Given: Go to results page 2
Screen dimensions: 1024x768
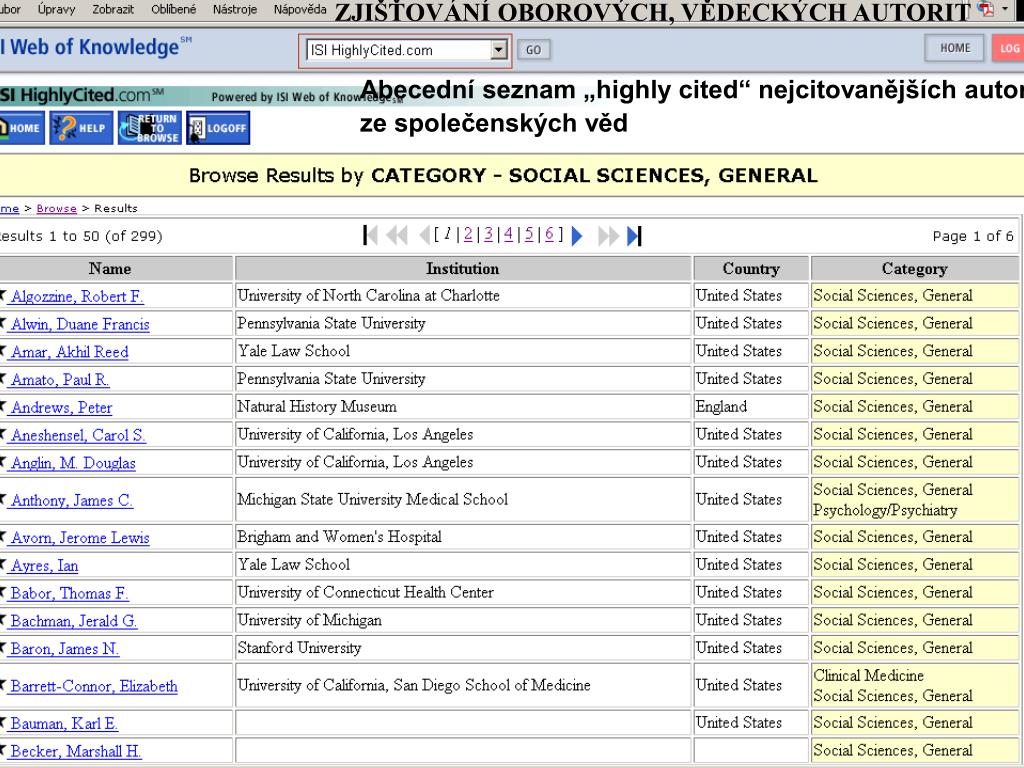Looking at the screenshot, I should (468, 234).
